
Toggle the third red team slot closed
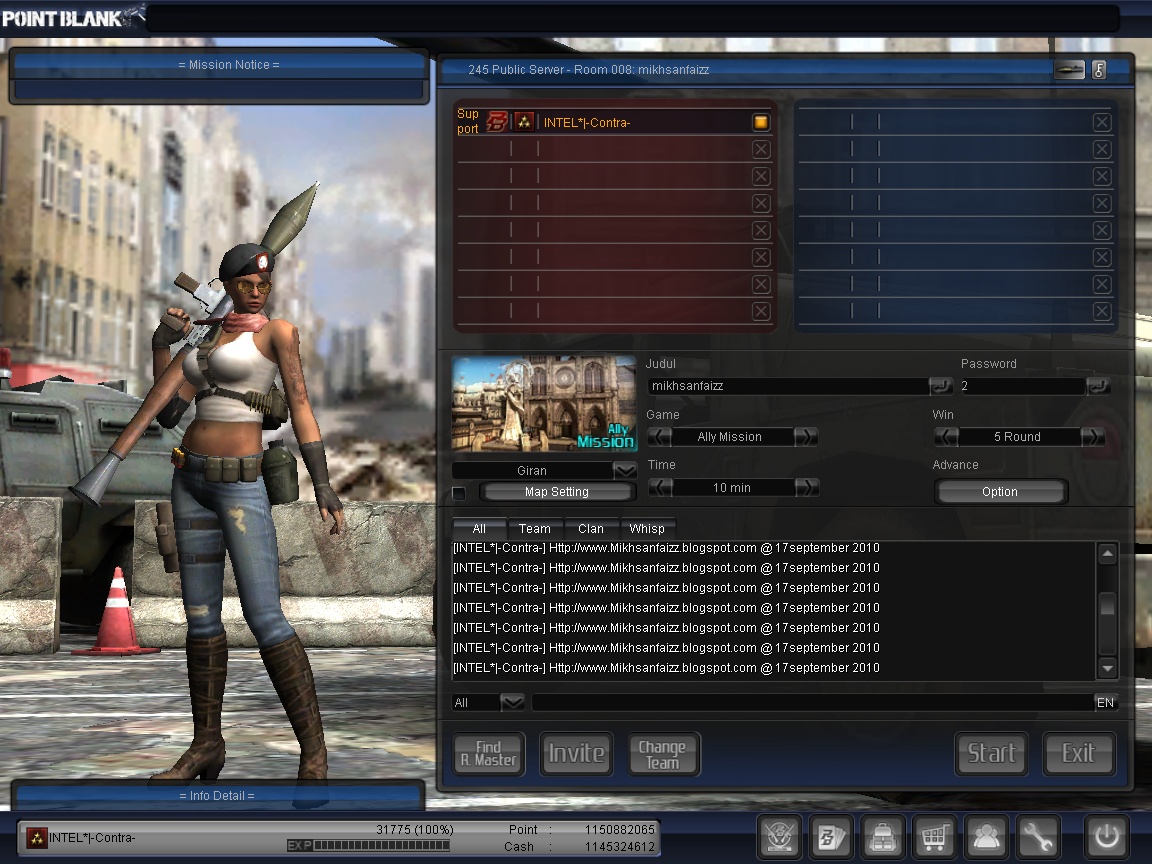pos(761,176)
